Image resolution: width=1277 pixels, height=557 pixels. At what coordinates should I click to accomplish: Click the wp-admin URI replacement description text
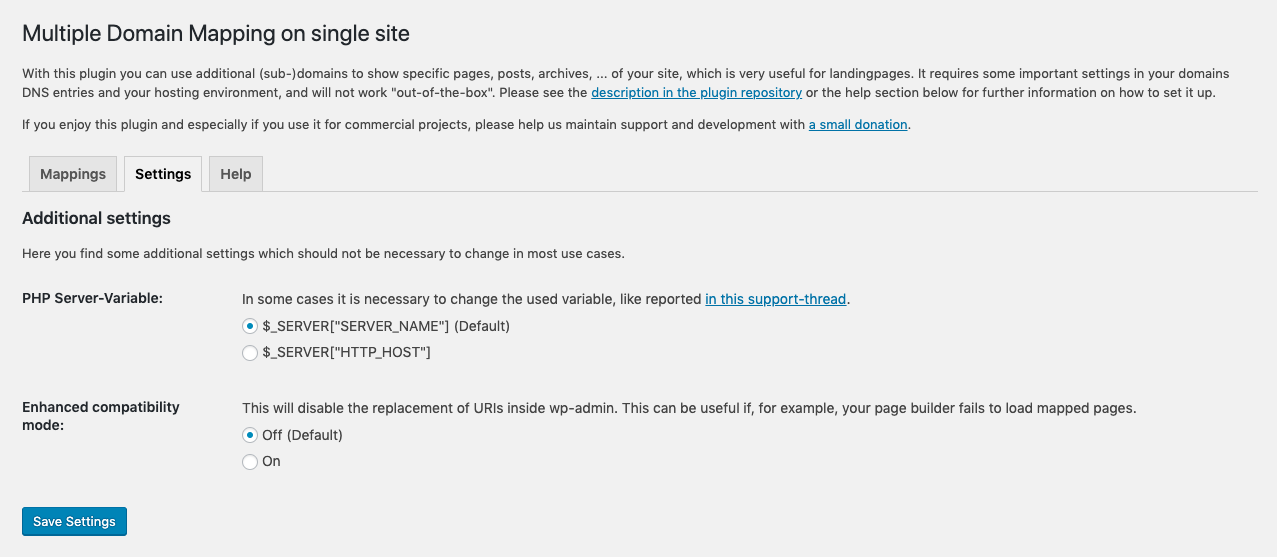tap(689, 409)
